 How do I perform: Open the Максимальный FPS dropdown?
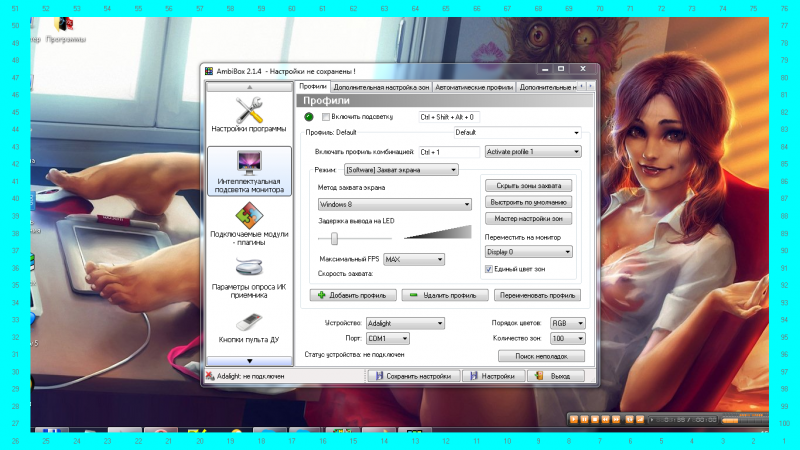tap(414, 259)
